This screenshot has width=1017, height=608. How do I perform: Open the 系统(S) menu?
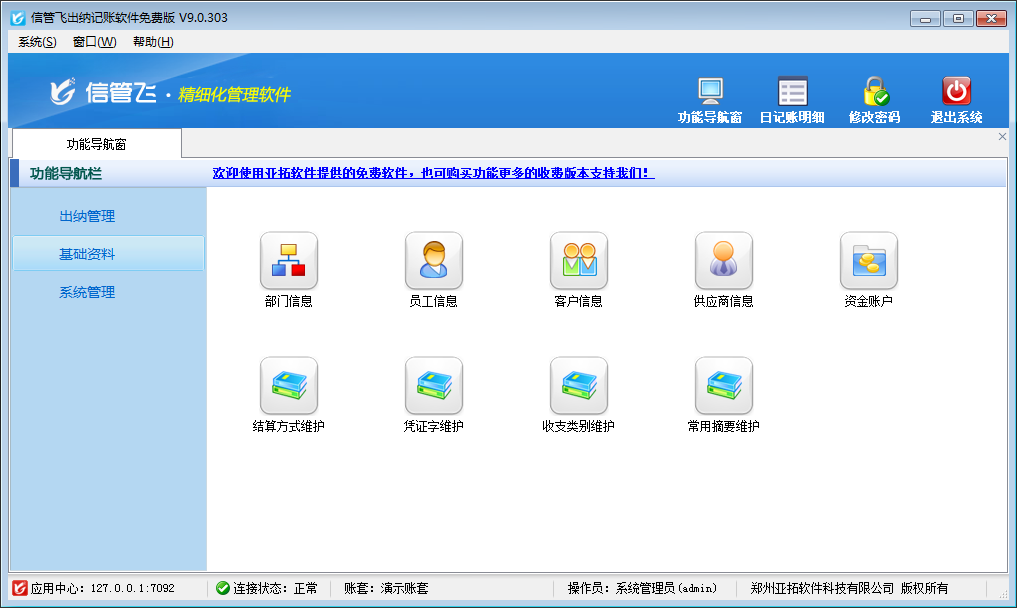click(x=37, y=42)
